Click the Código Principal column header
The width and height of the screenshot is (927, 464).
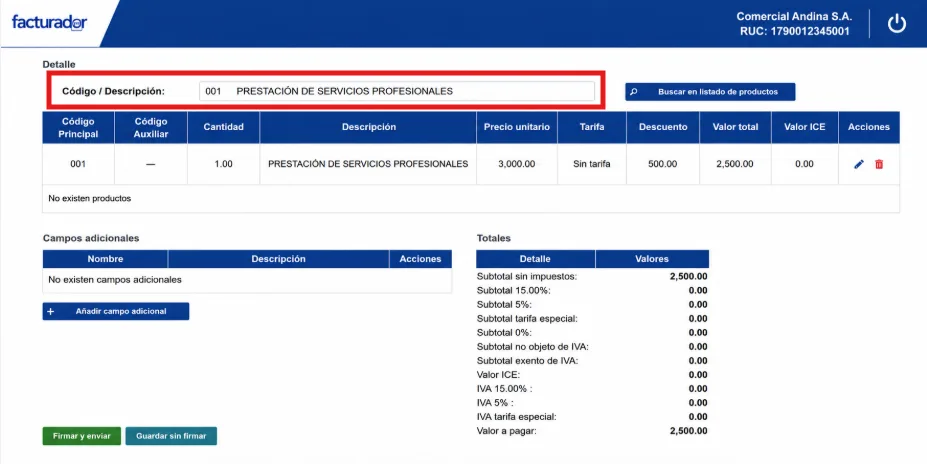(x=78, y=128)
